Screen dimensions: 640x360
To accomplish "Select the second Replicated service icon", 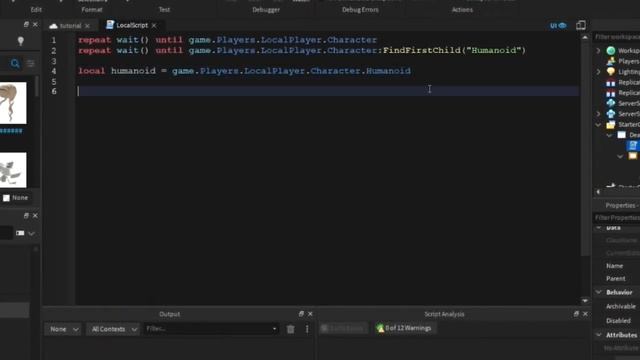I will click(x=611, y=93).
